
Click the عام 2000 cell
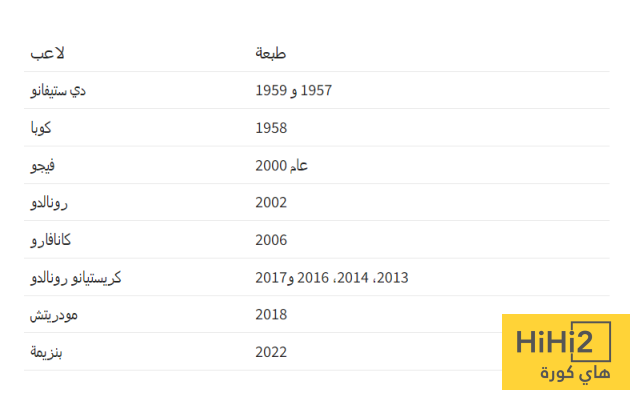point(282,165)
